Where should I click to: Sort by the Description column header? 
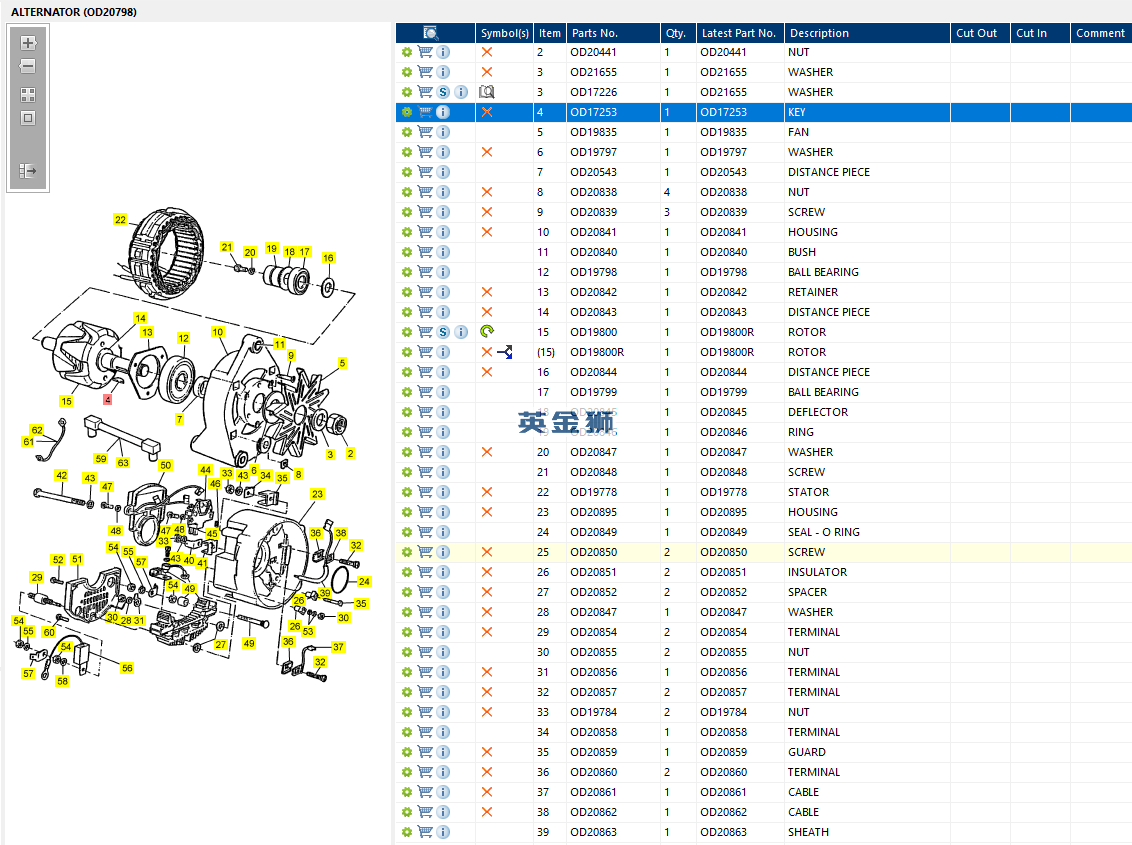click(x=818, y=33)
